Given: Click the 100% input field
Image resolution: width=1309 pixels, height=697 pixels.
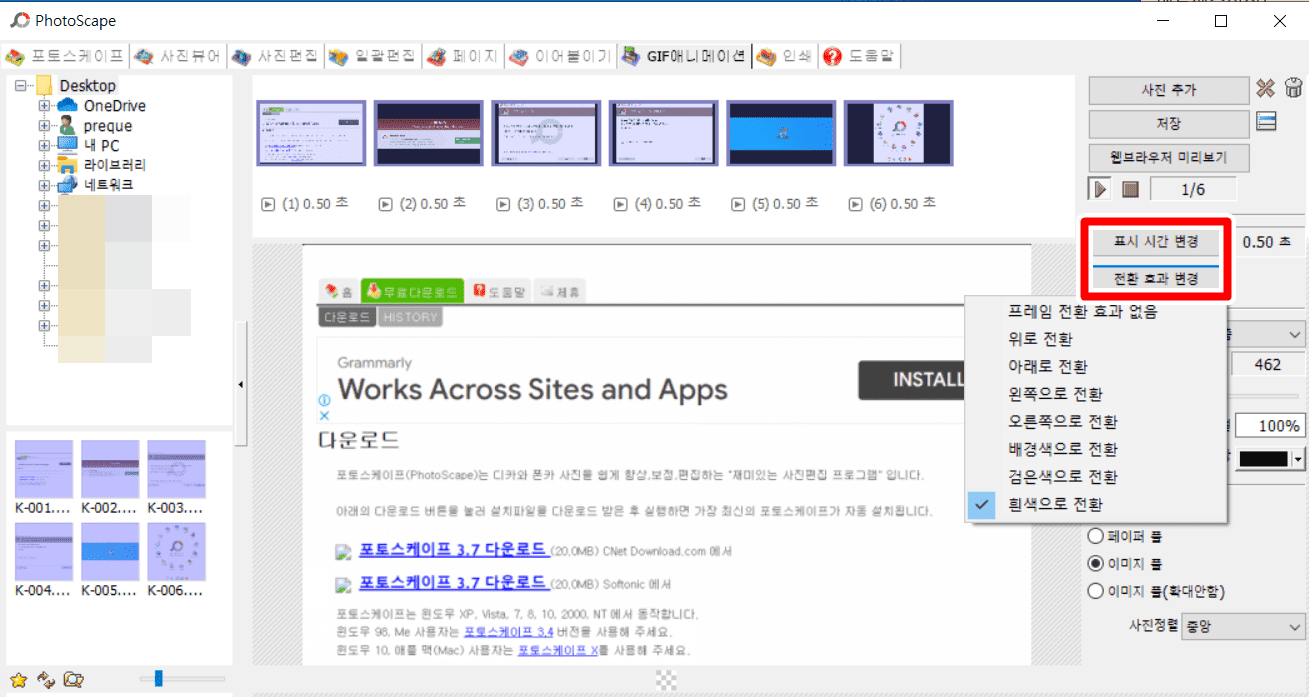Looking at the screenshot, I should click(1270, 425).
